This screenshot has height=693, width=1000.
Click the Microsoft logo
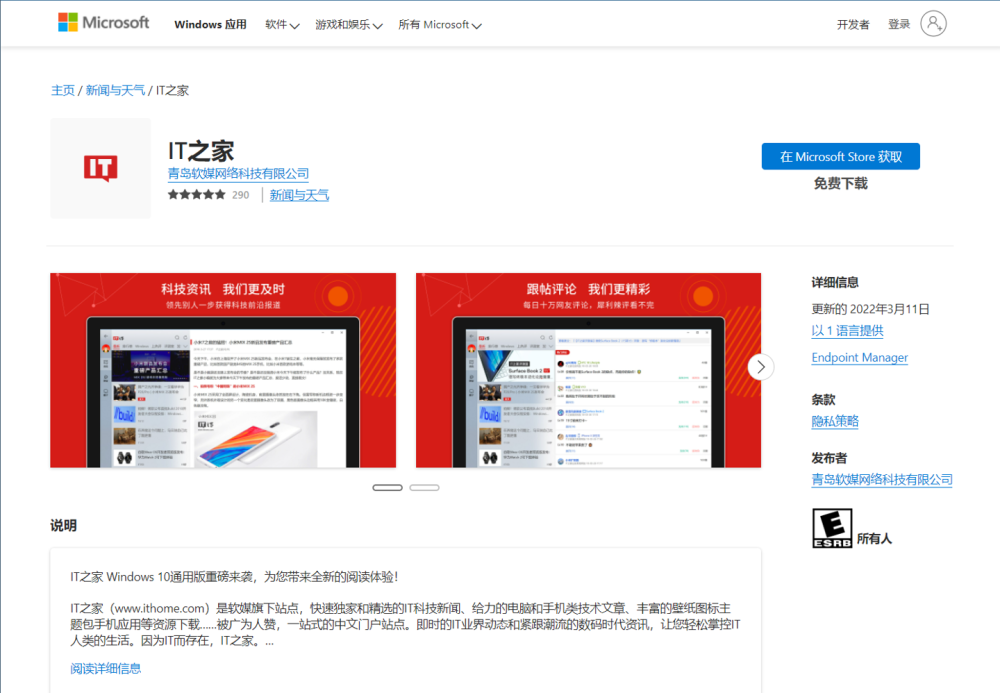[103, 23]
